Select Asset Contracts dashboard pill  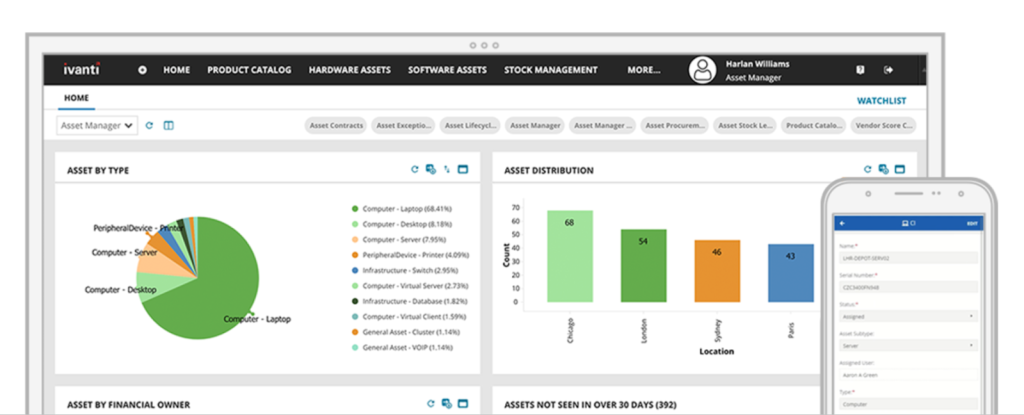[x=336, y=125]
